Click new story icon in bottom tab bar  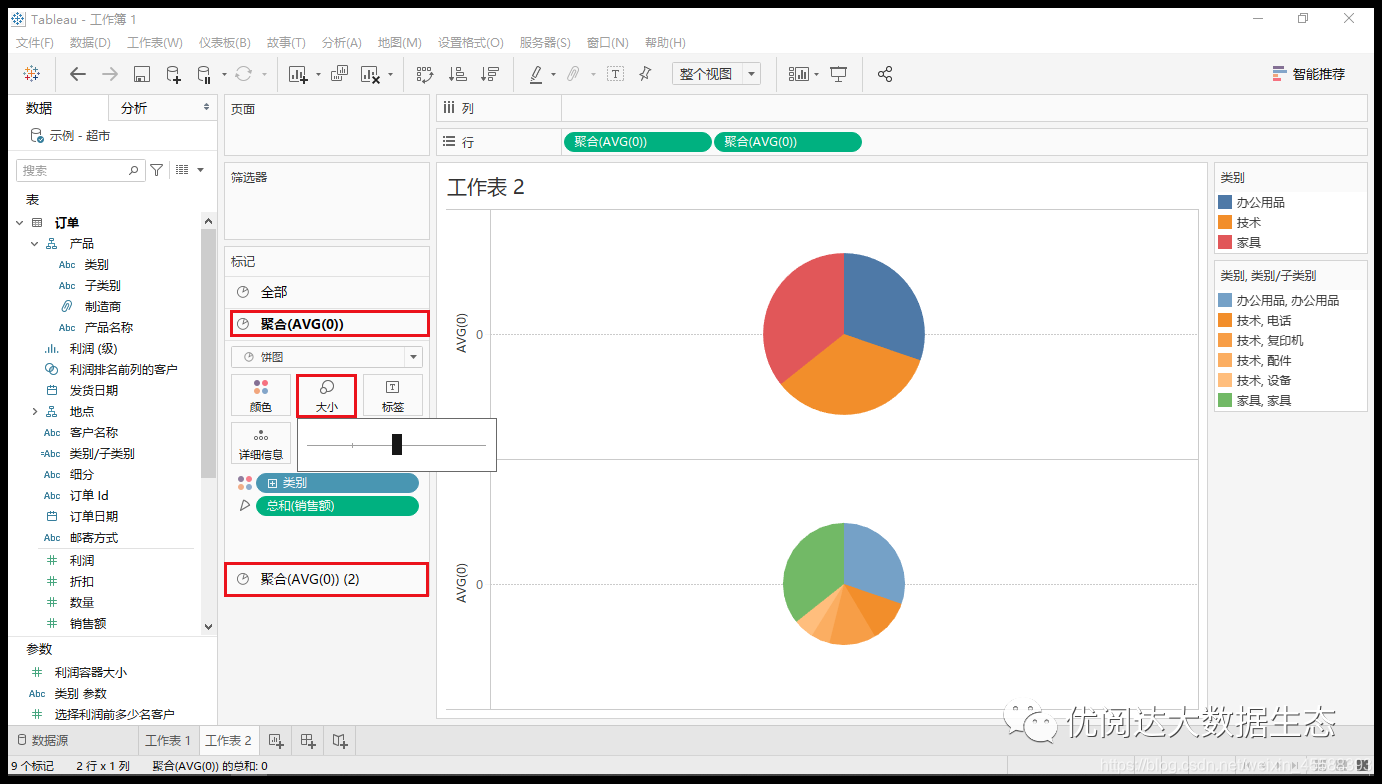[x=340, y=740]
